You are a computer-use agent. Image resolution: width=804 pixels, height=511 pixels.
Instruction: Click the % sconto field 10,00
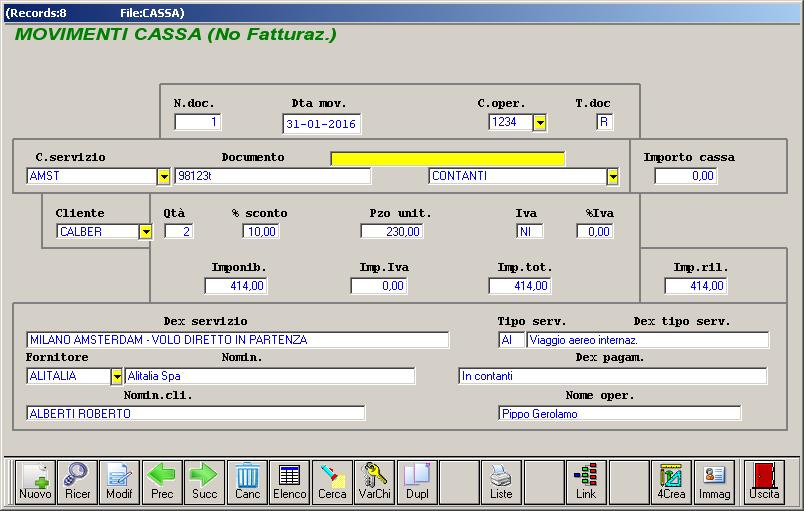260,232
